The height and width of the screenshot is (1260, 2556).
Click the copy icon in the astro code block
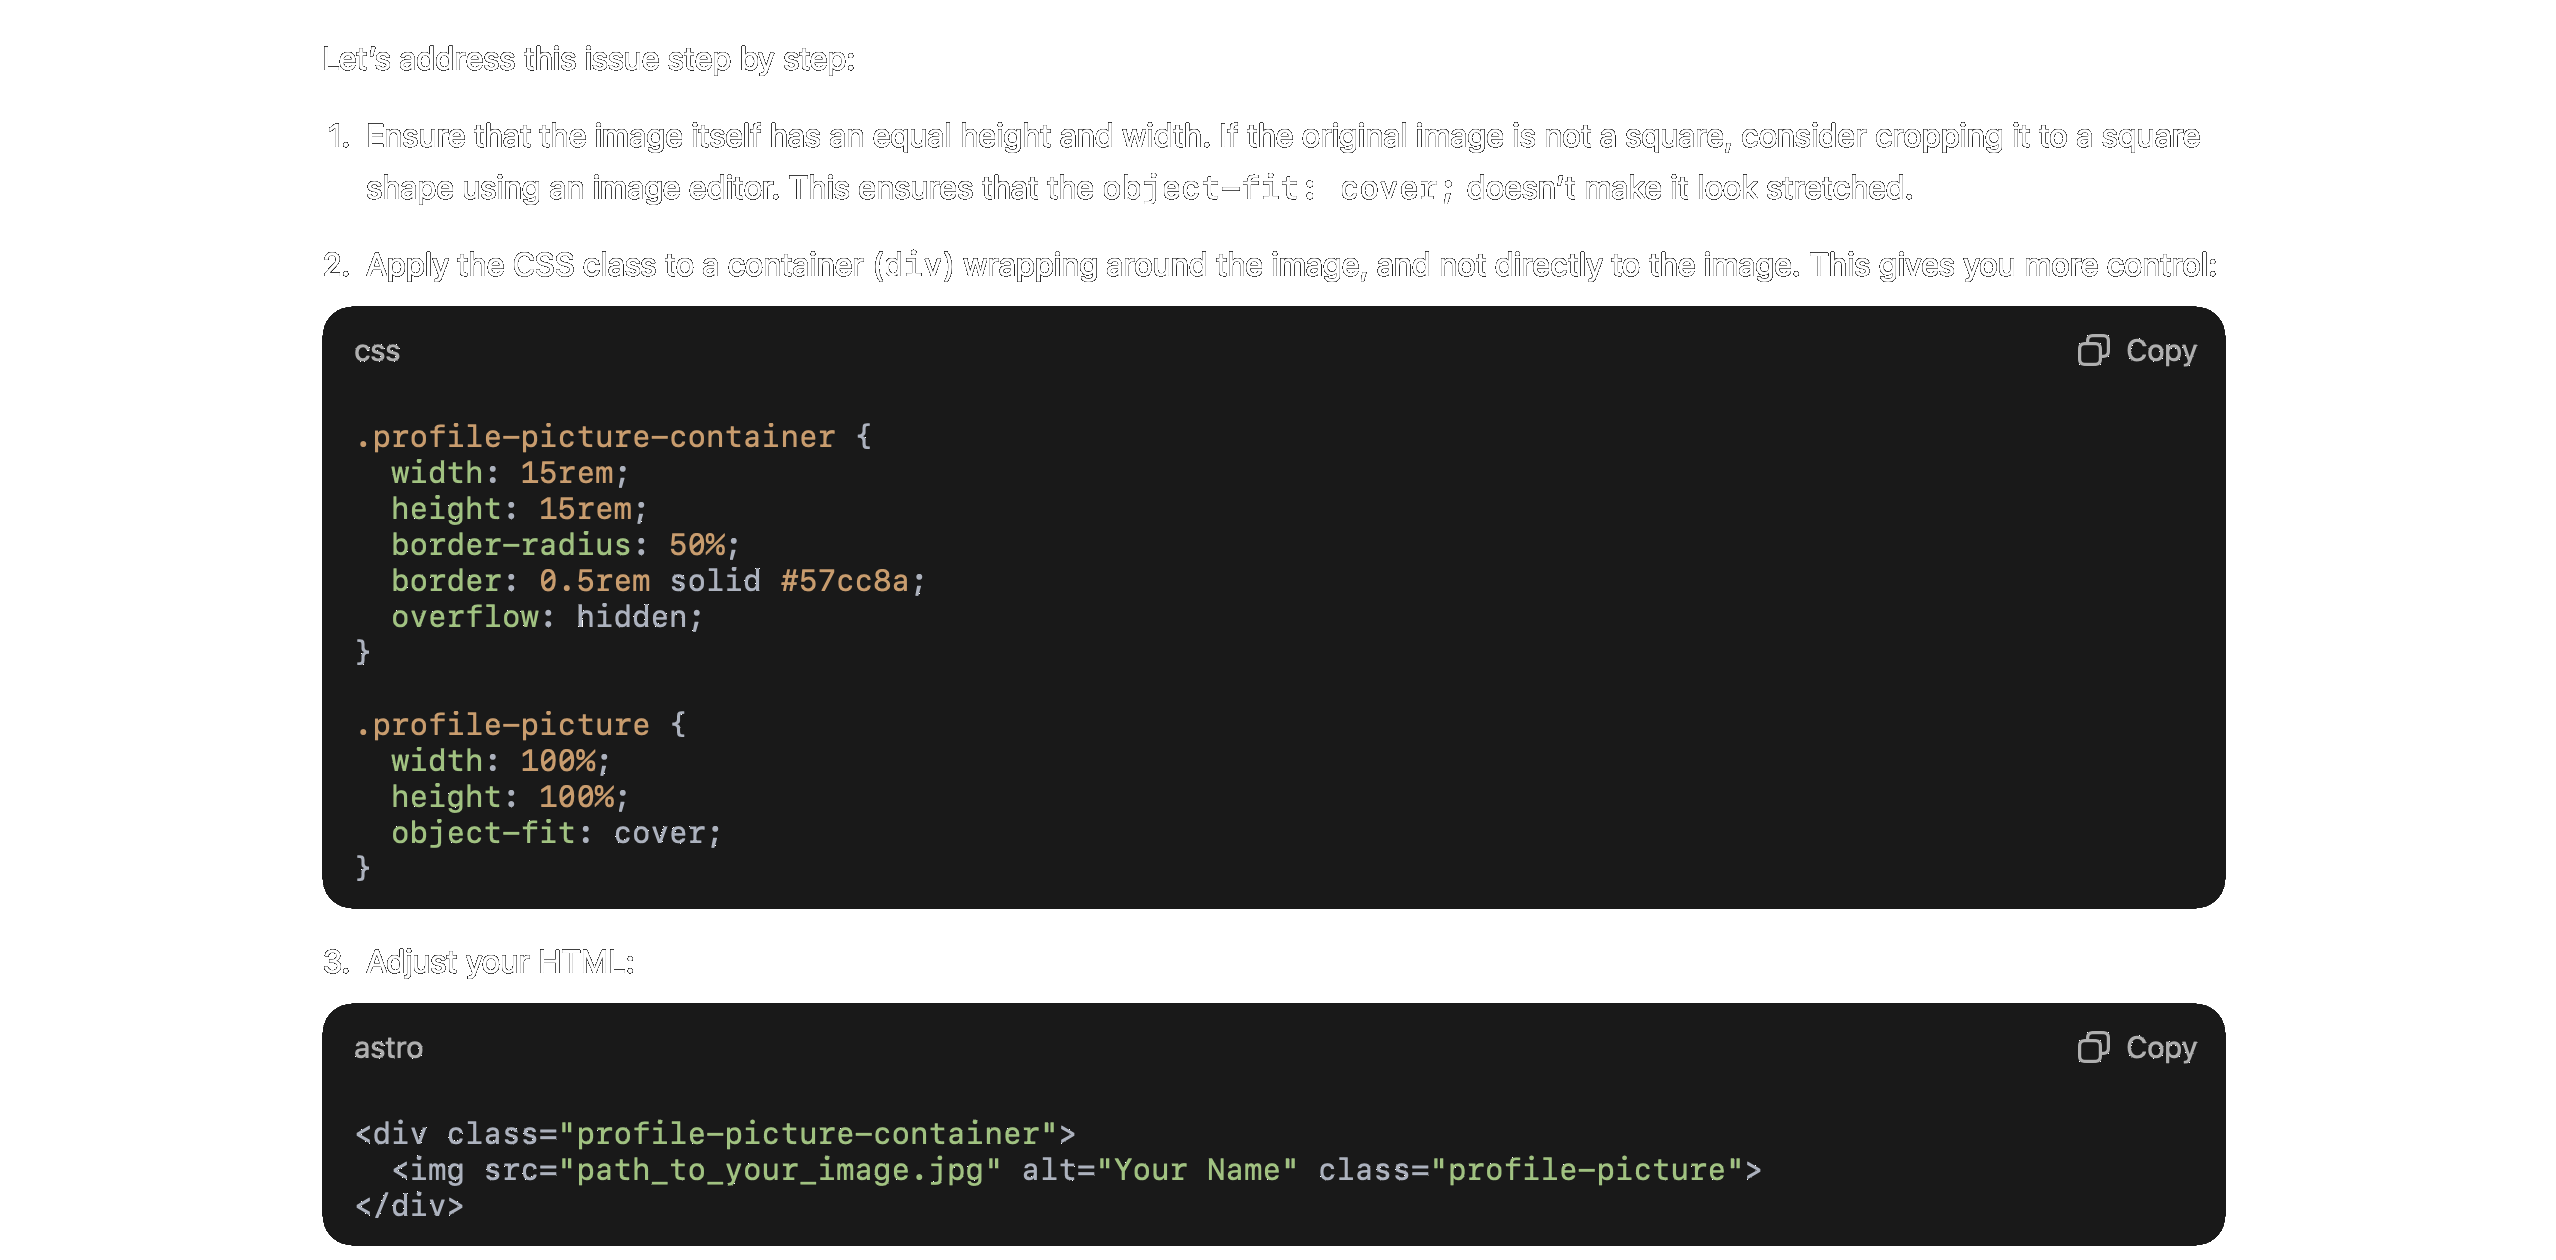2093,1048
